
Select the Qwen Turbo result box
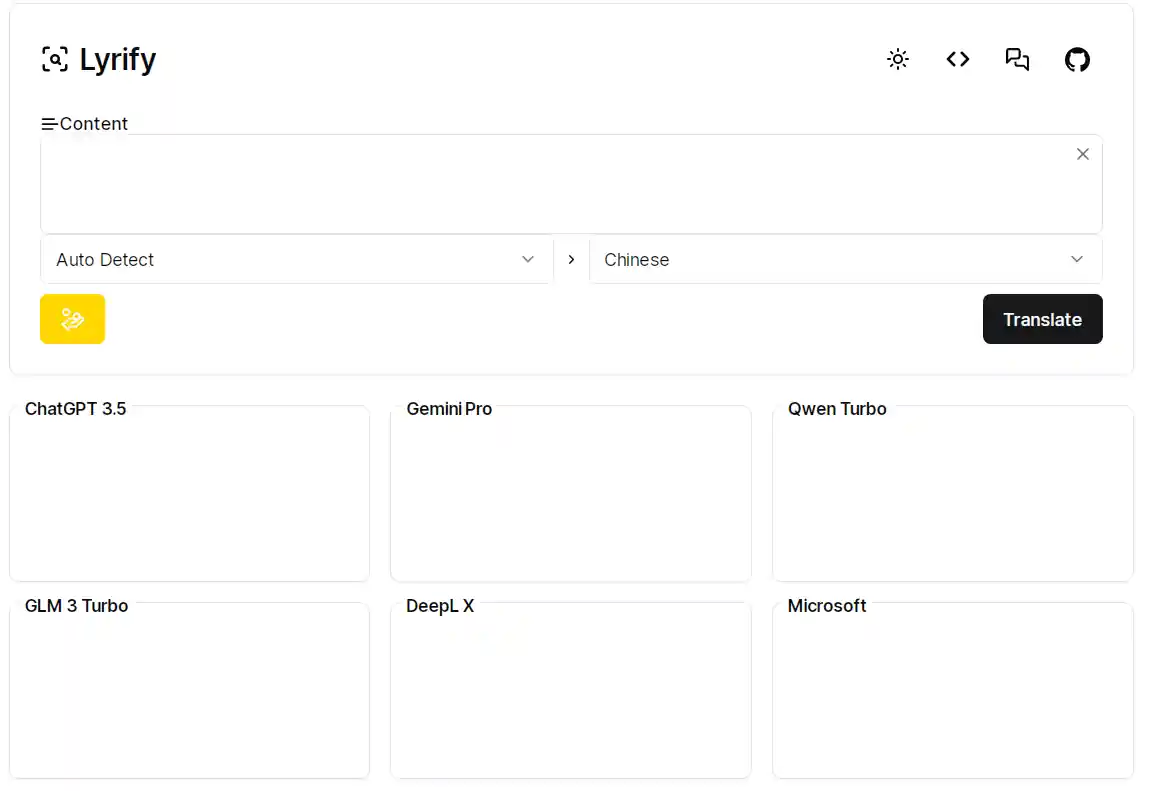pos(953,493)
